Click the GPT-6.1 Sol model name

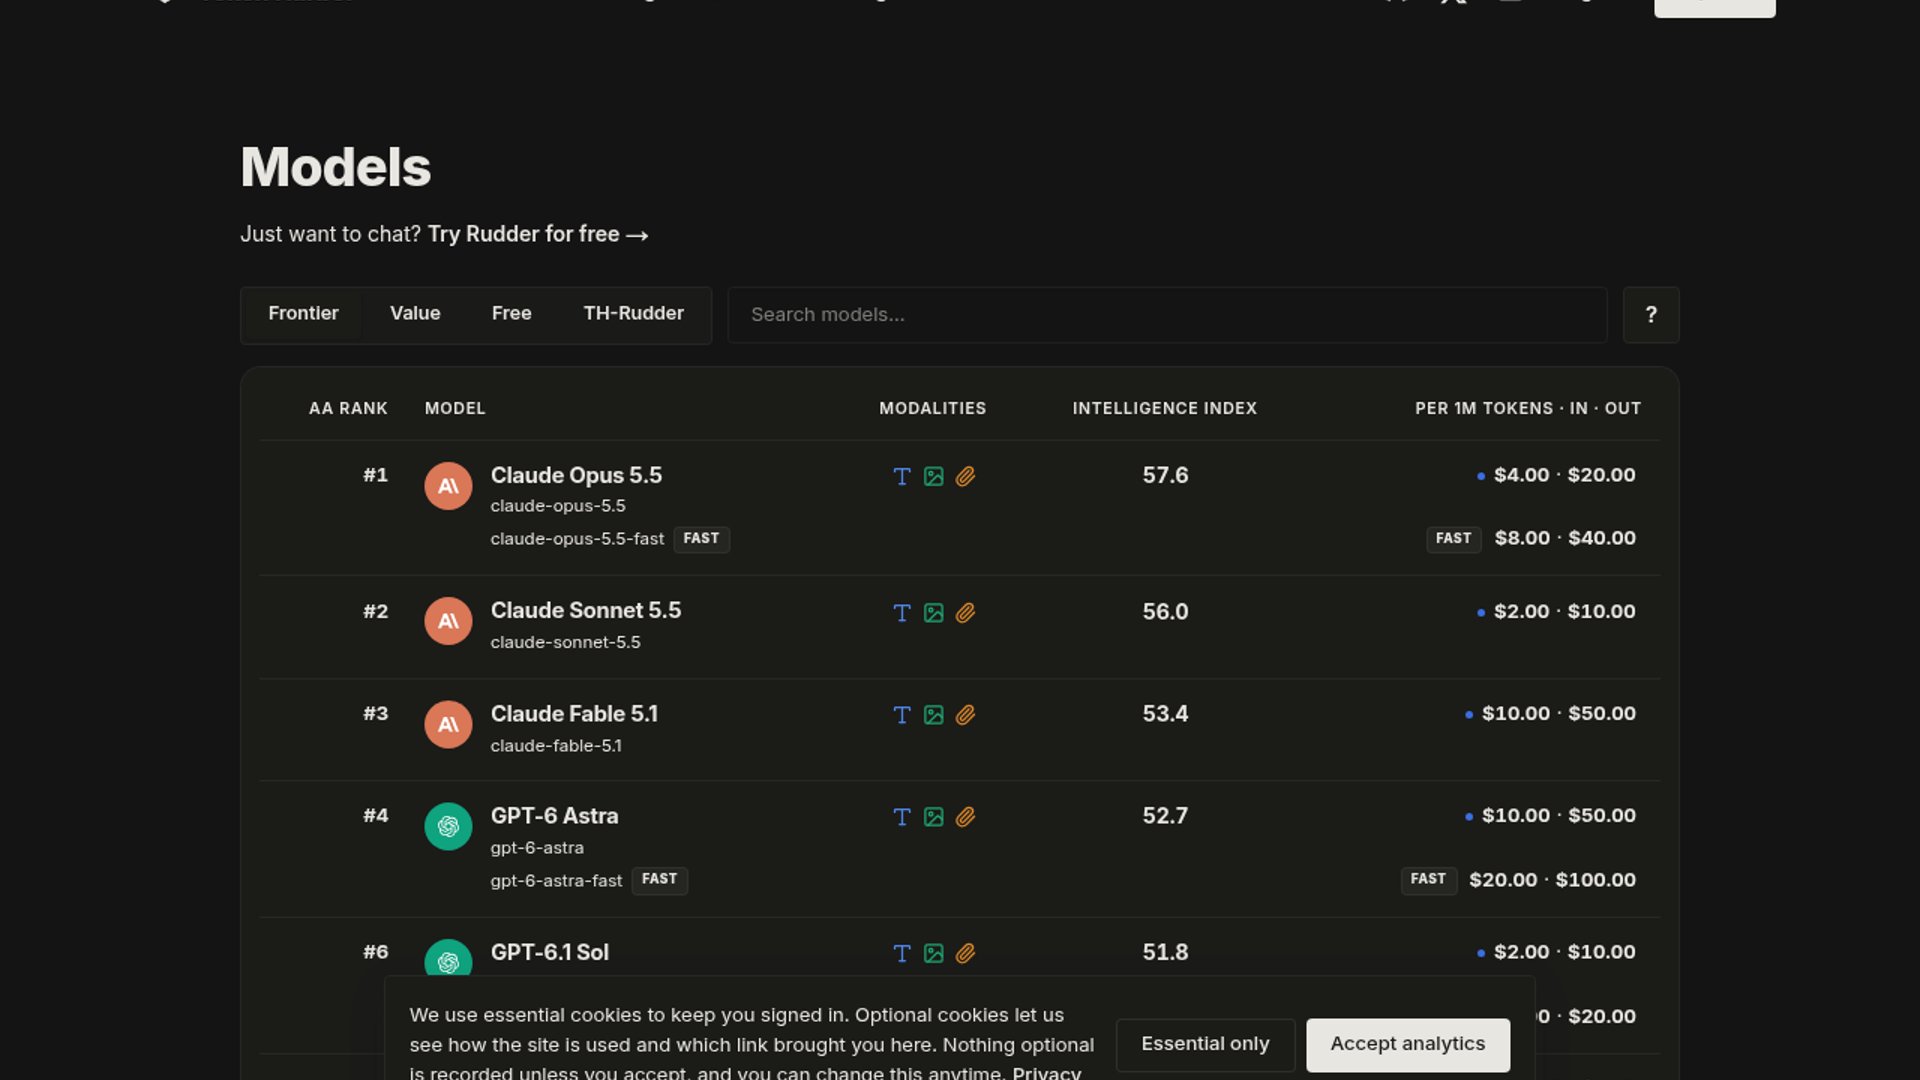pyautogui.click(x=549, y=953)
